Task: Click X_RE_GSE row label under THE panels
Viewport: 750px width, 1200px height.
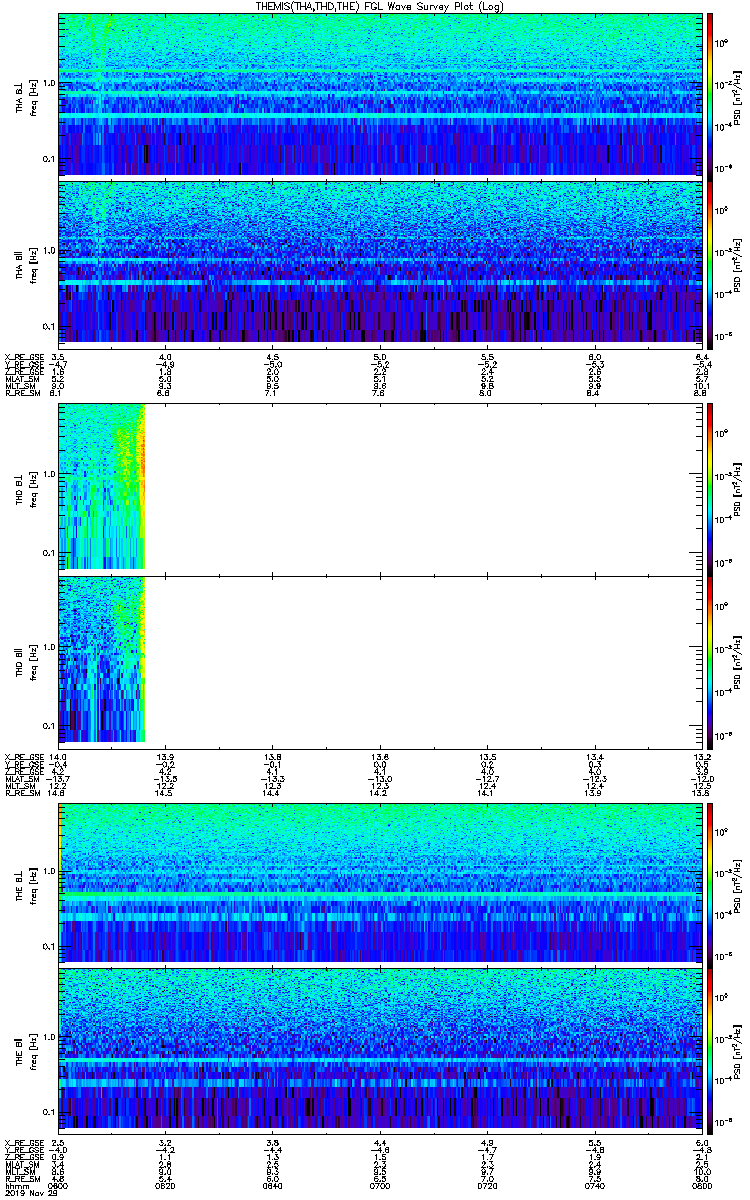Action: coord(24,1142)
